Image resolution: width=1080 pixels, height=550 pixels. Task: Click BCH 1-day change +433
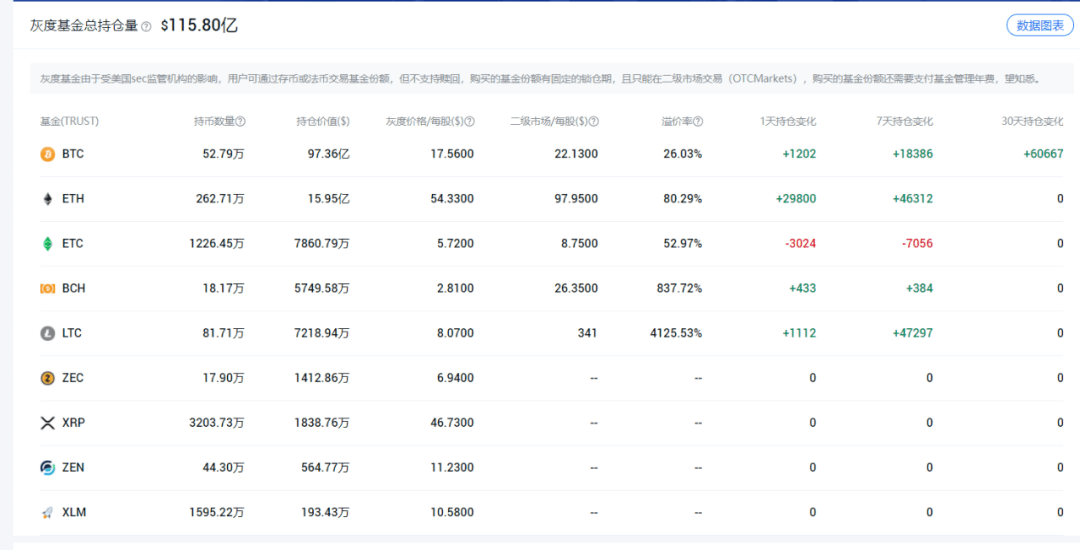click(x=802, y=288)
